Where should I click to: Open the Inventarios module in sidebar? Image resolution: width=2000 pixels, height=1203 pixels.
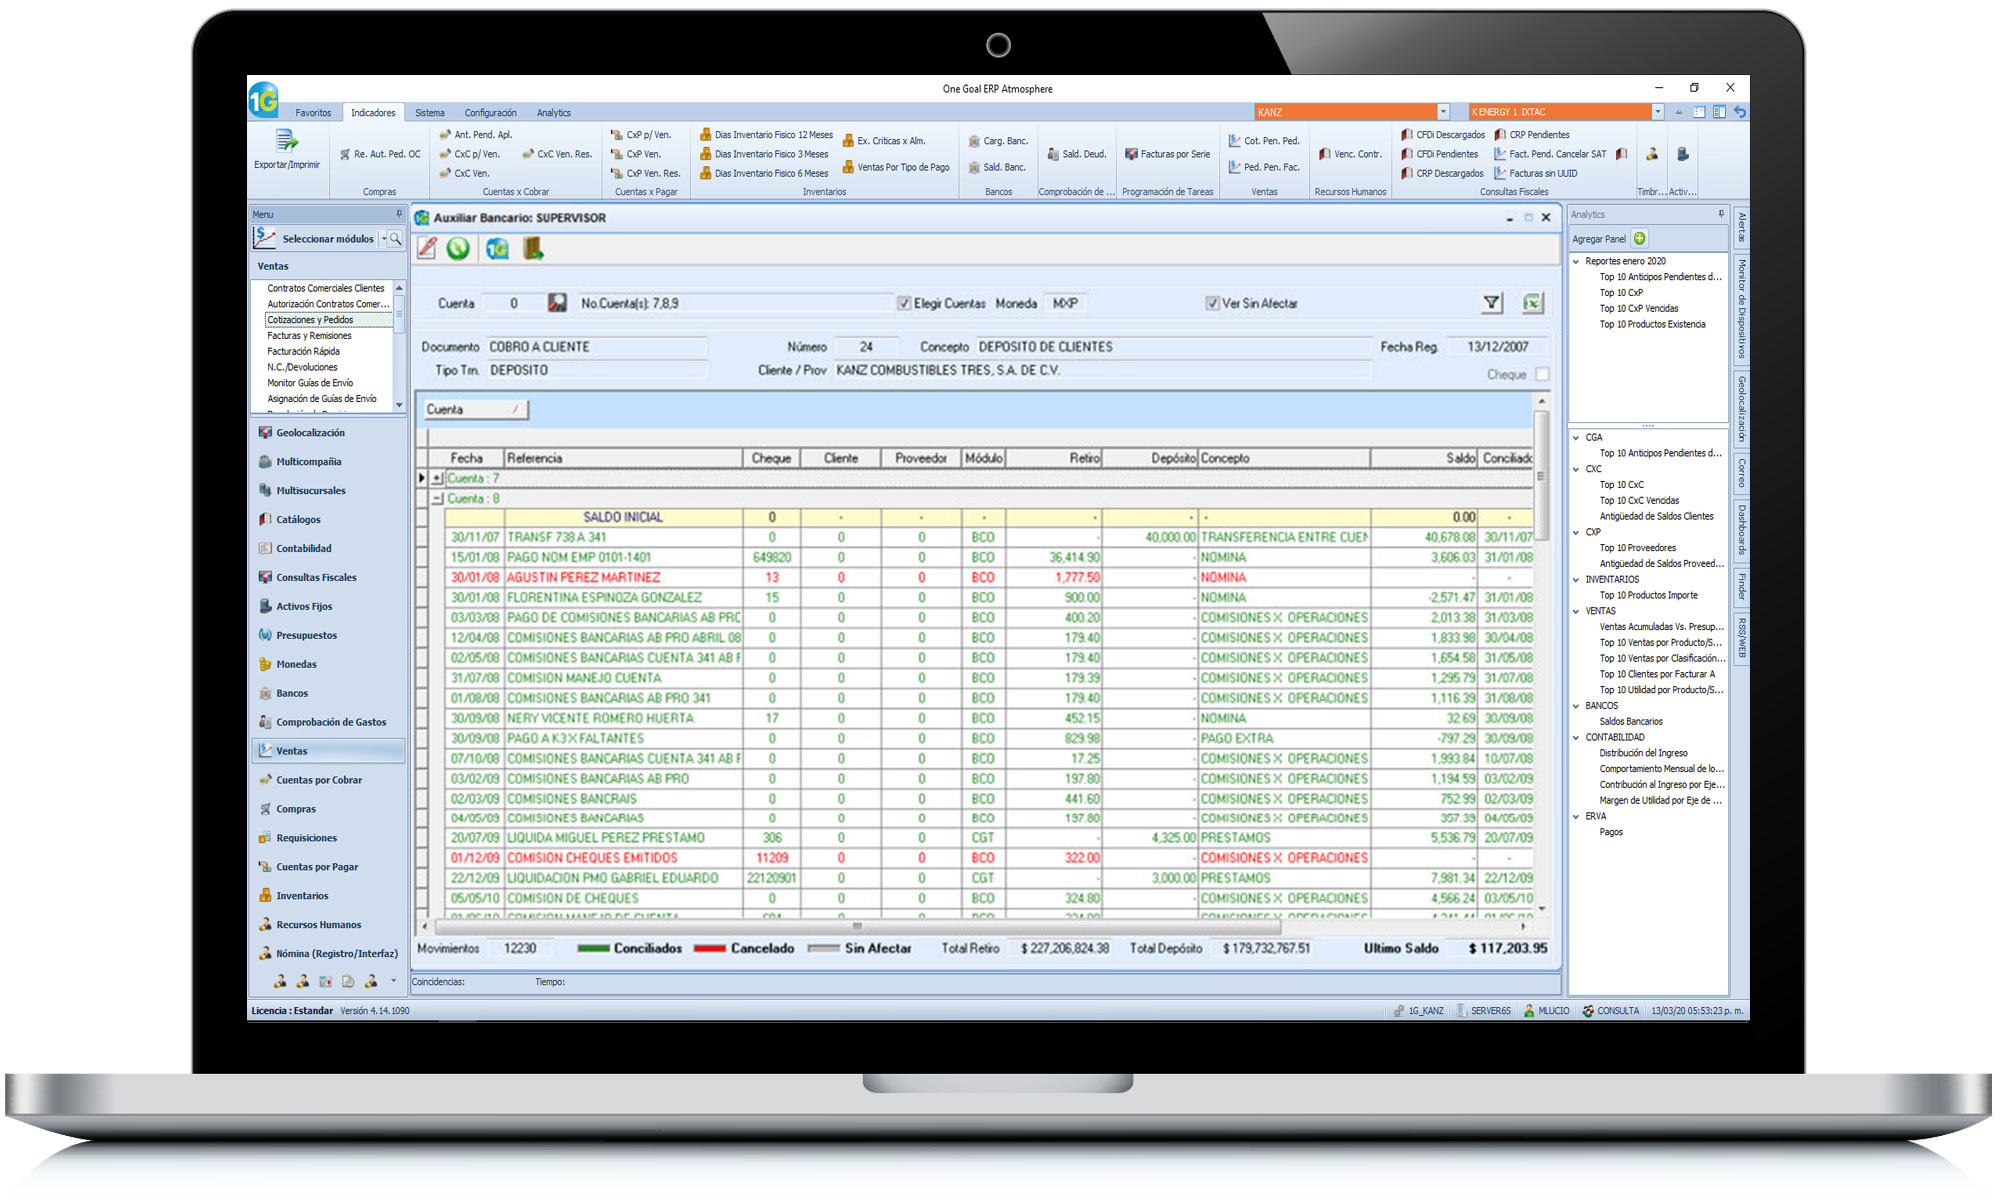coord(302,897)
